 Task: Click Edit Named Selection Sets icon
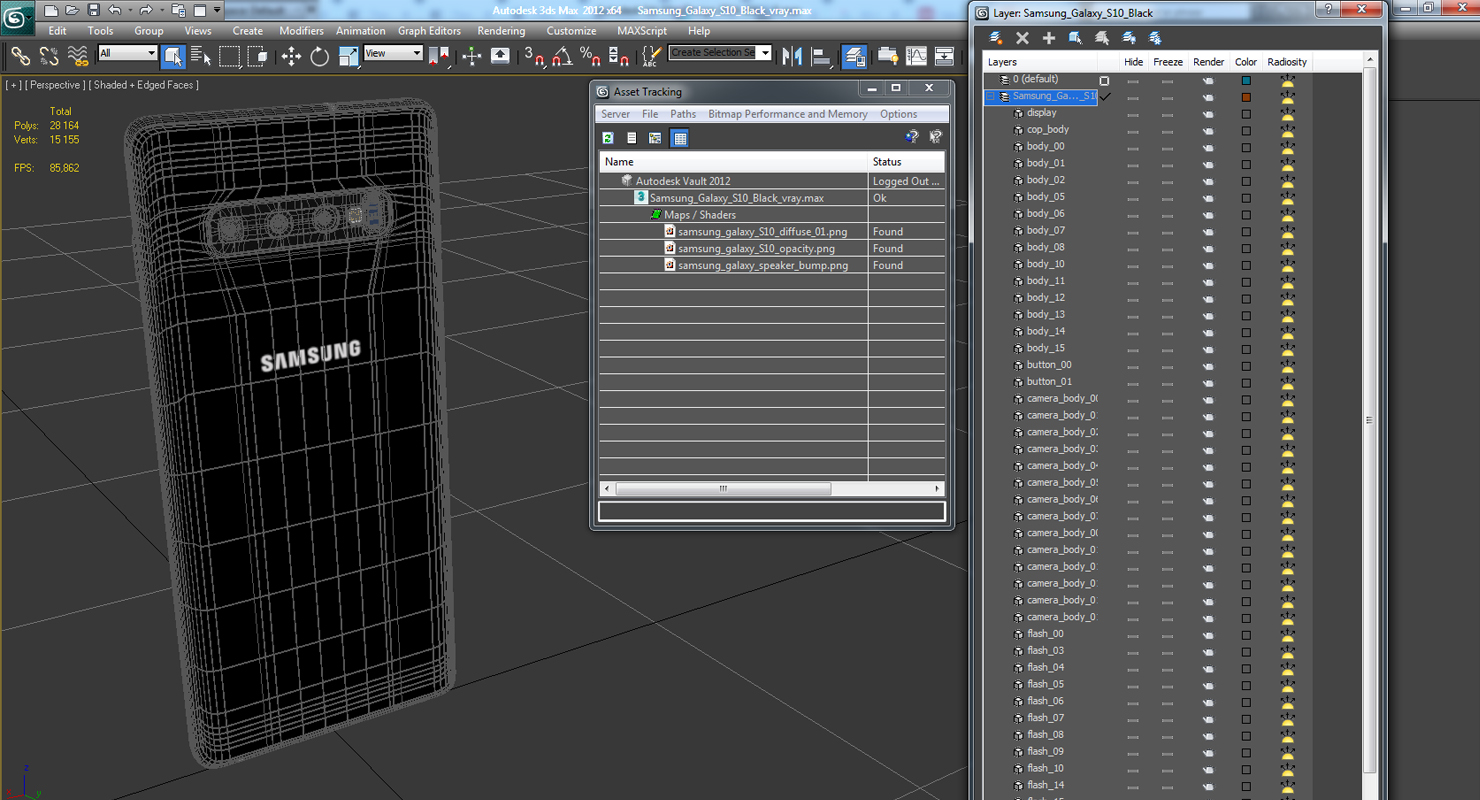(651, 56)
